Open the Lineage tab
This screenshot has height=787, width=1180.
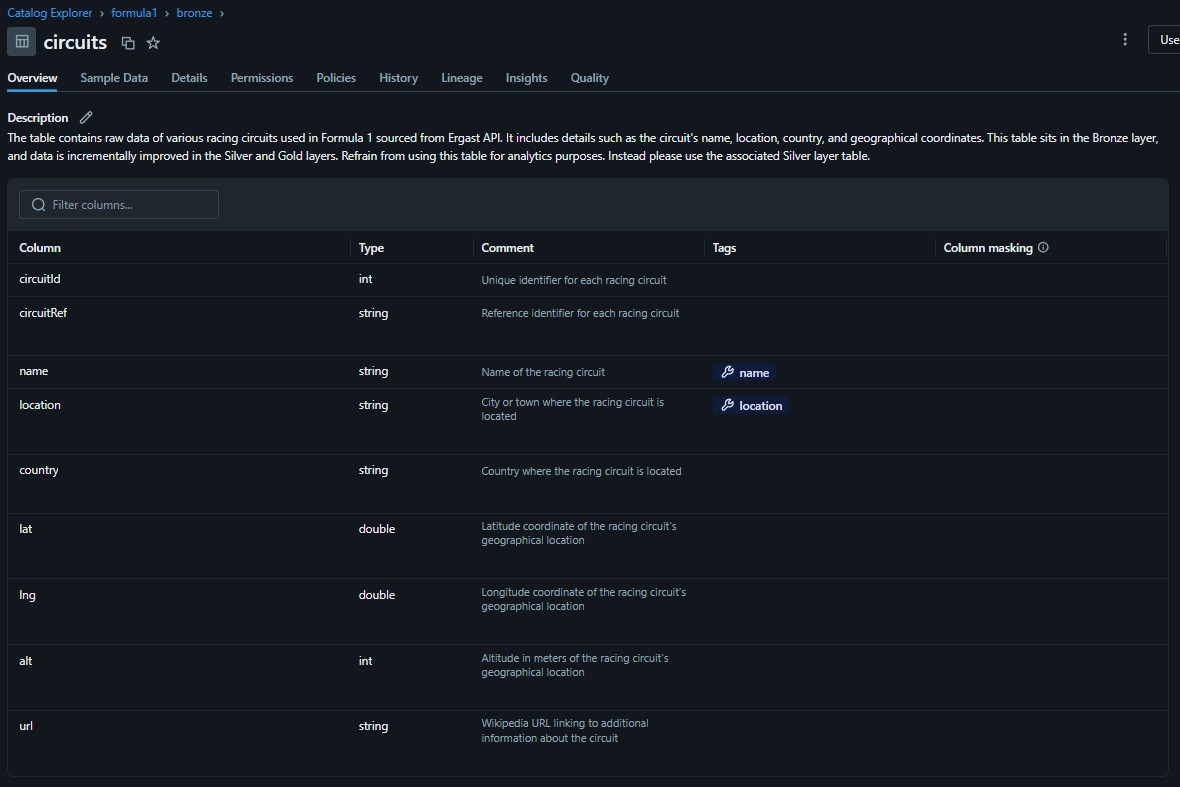tap(461, 77)
